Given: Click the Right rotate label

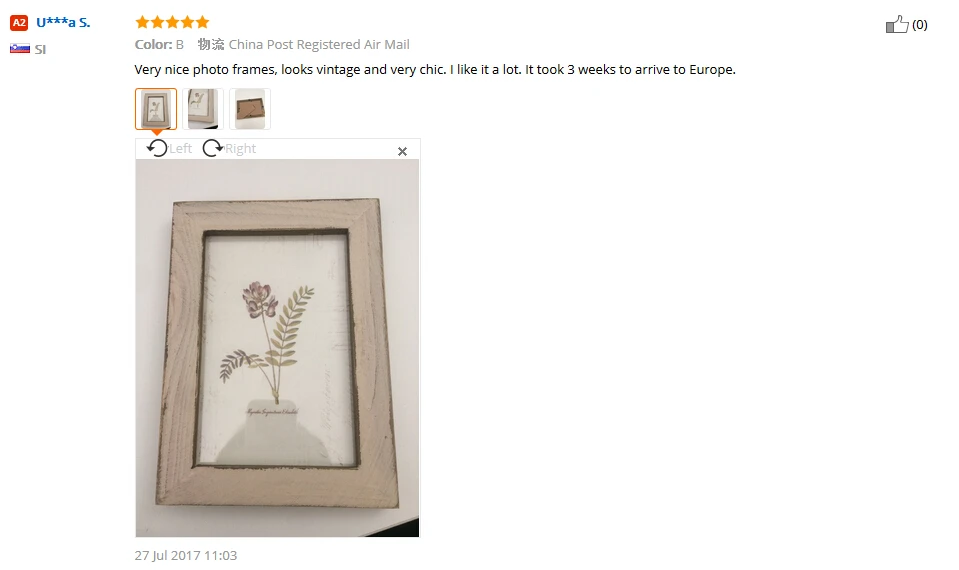Looking at the screenshot, I should coord(240,149).
